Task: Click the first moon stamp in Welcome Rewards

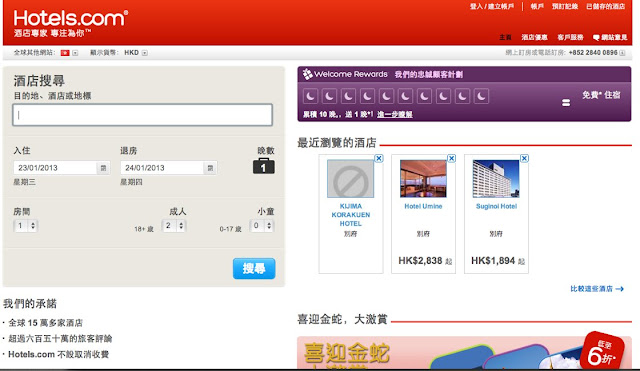Action: (311, 96)
